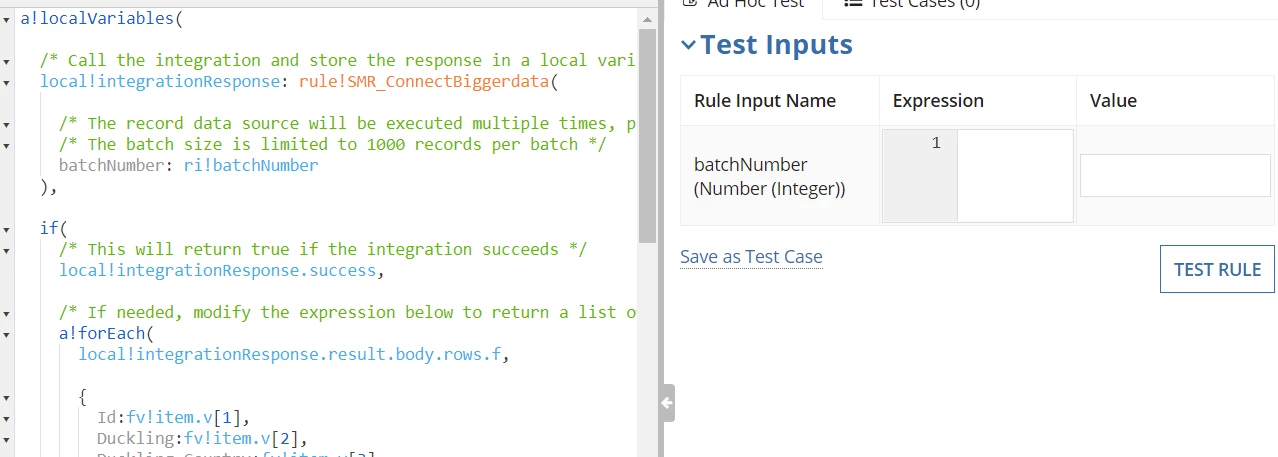Image resolution: width=1278 pixels, height=457 pixels.
Task: Collapse fold arrow at the opening brace line
Action: (7, 397)
